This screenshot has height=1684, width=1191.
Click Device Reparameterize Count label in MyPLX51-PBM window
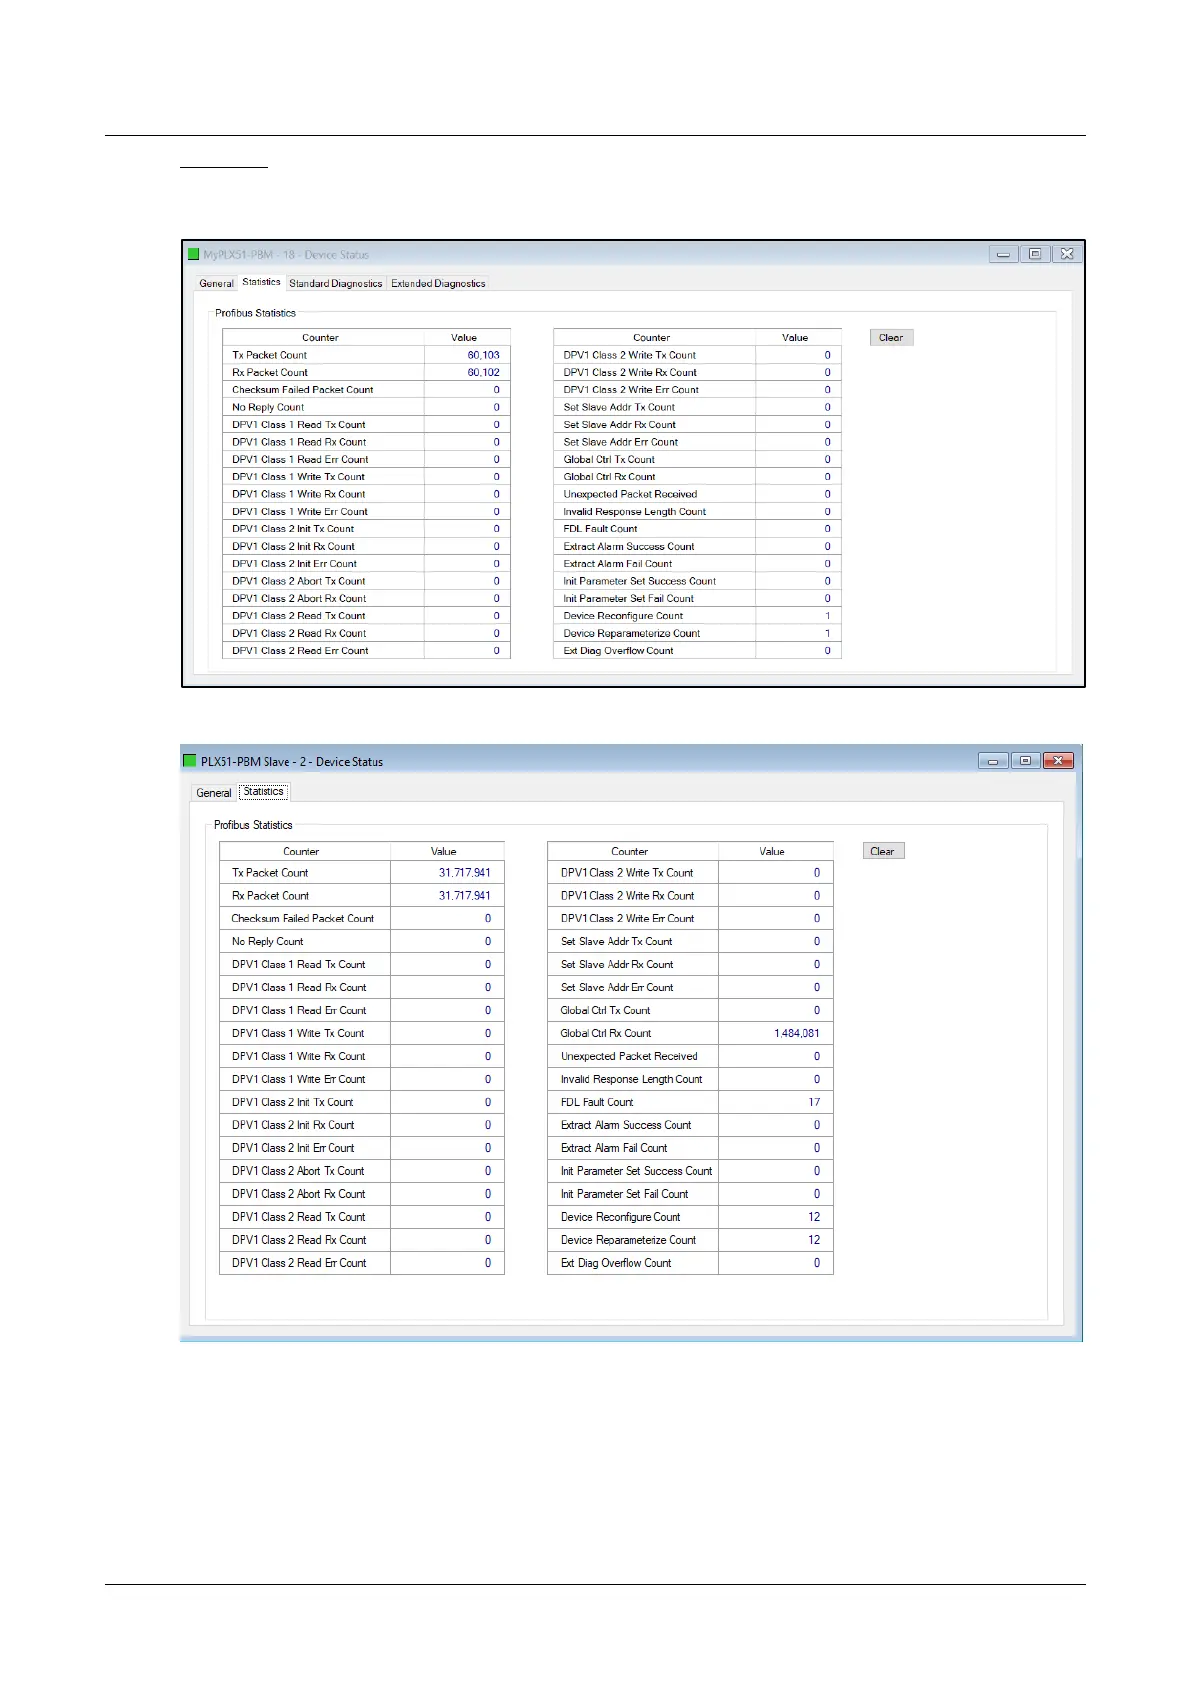click(x=631, y=634)
